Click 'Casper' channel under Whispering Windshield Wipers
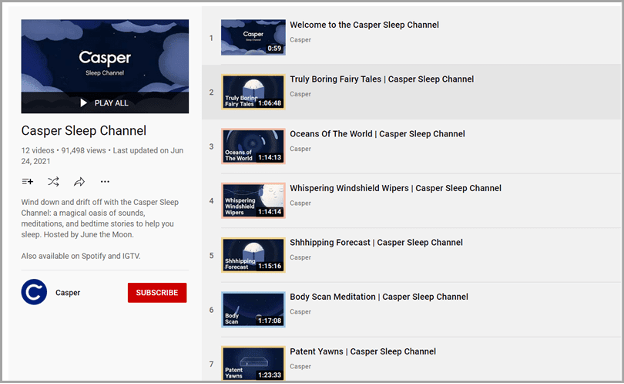The width and height of the screenshot is (624, 384). (x=300, y=203)
